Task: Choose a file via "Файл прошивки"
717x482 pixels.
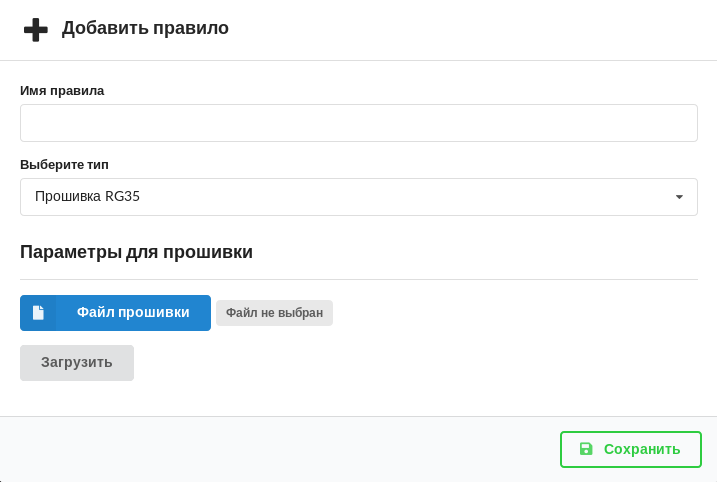Action: 115,313
